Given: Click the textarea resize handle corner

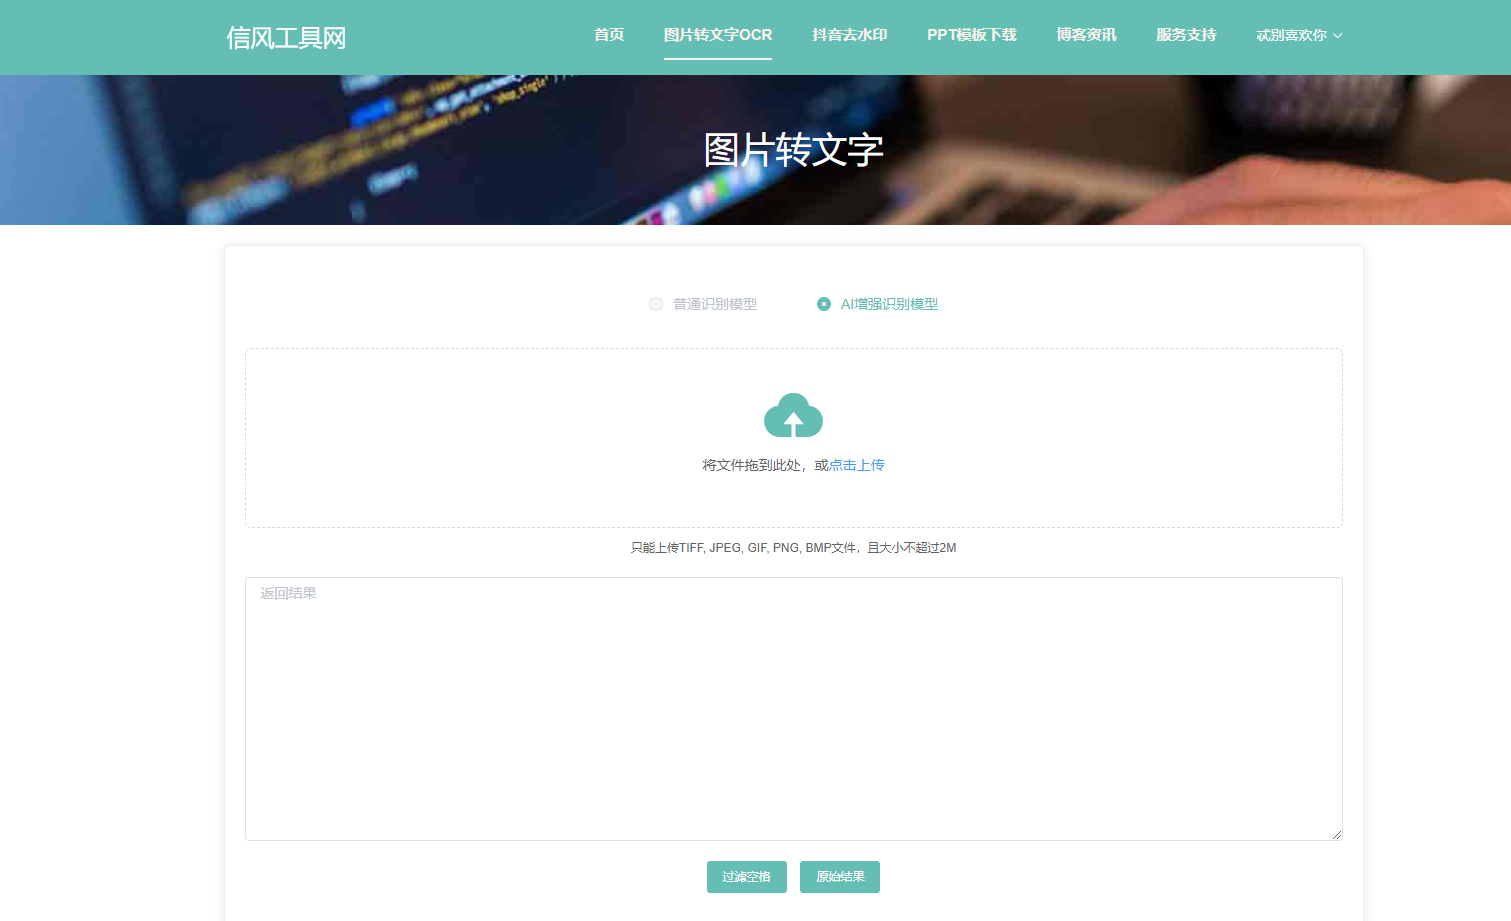Looking at the screenshot, I should point(1336,834).
